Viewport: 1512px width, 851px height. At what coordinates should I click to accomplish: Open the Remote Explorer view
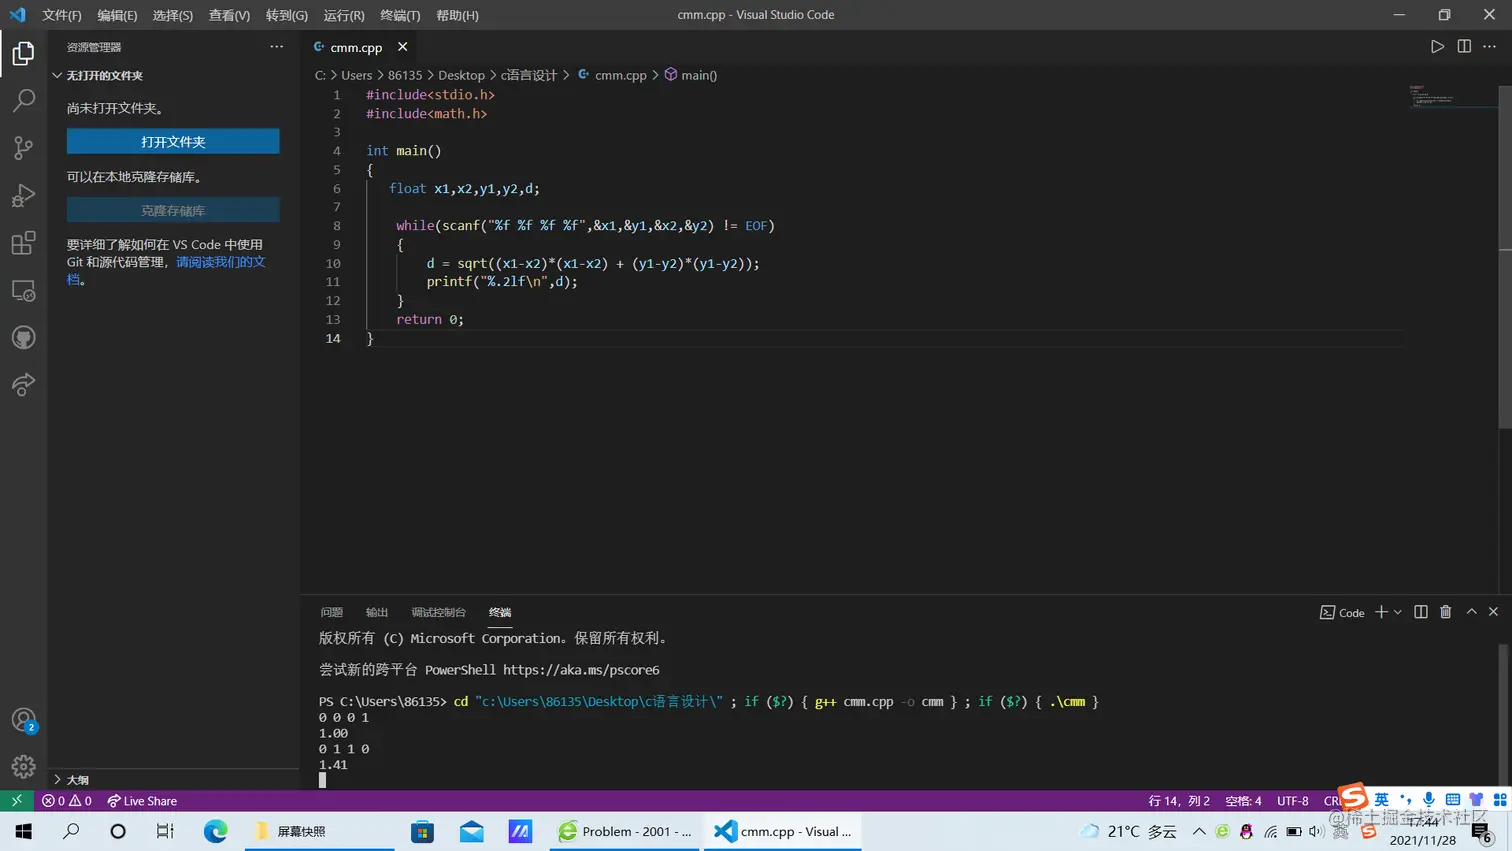pyautogui.click(x=23, y=291)
